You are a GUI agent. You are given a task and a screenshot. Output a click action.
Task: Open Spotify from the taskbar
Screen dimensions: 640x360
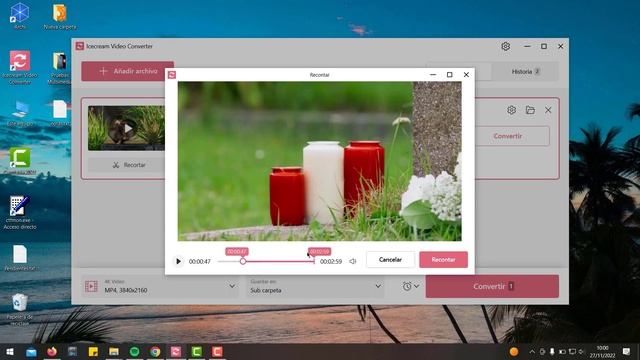134,351
